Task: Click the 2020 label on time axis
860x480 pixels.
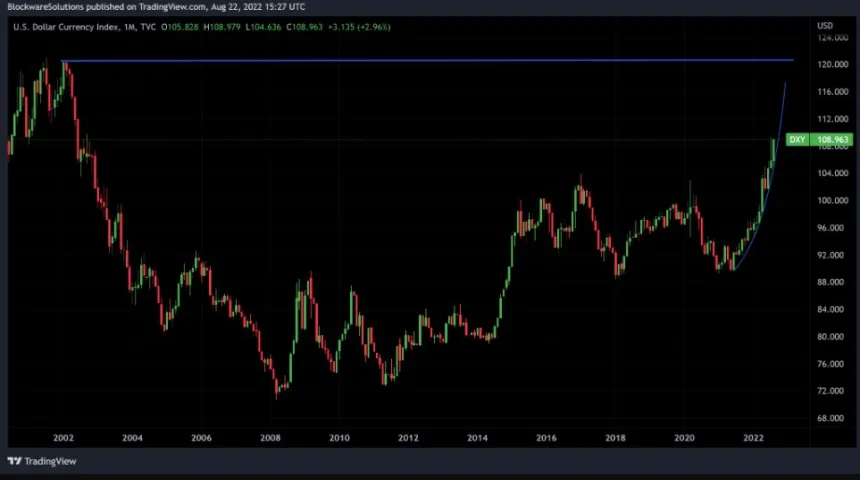Action: 684,438
